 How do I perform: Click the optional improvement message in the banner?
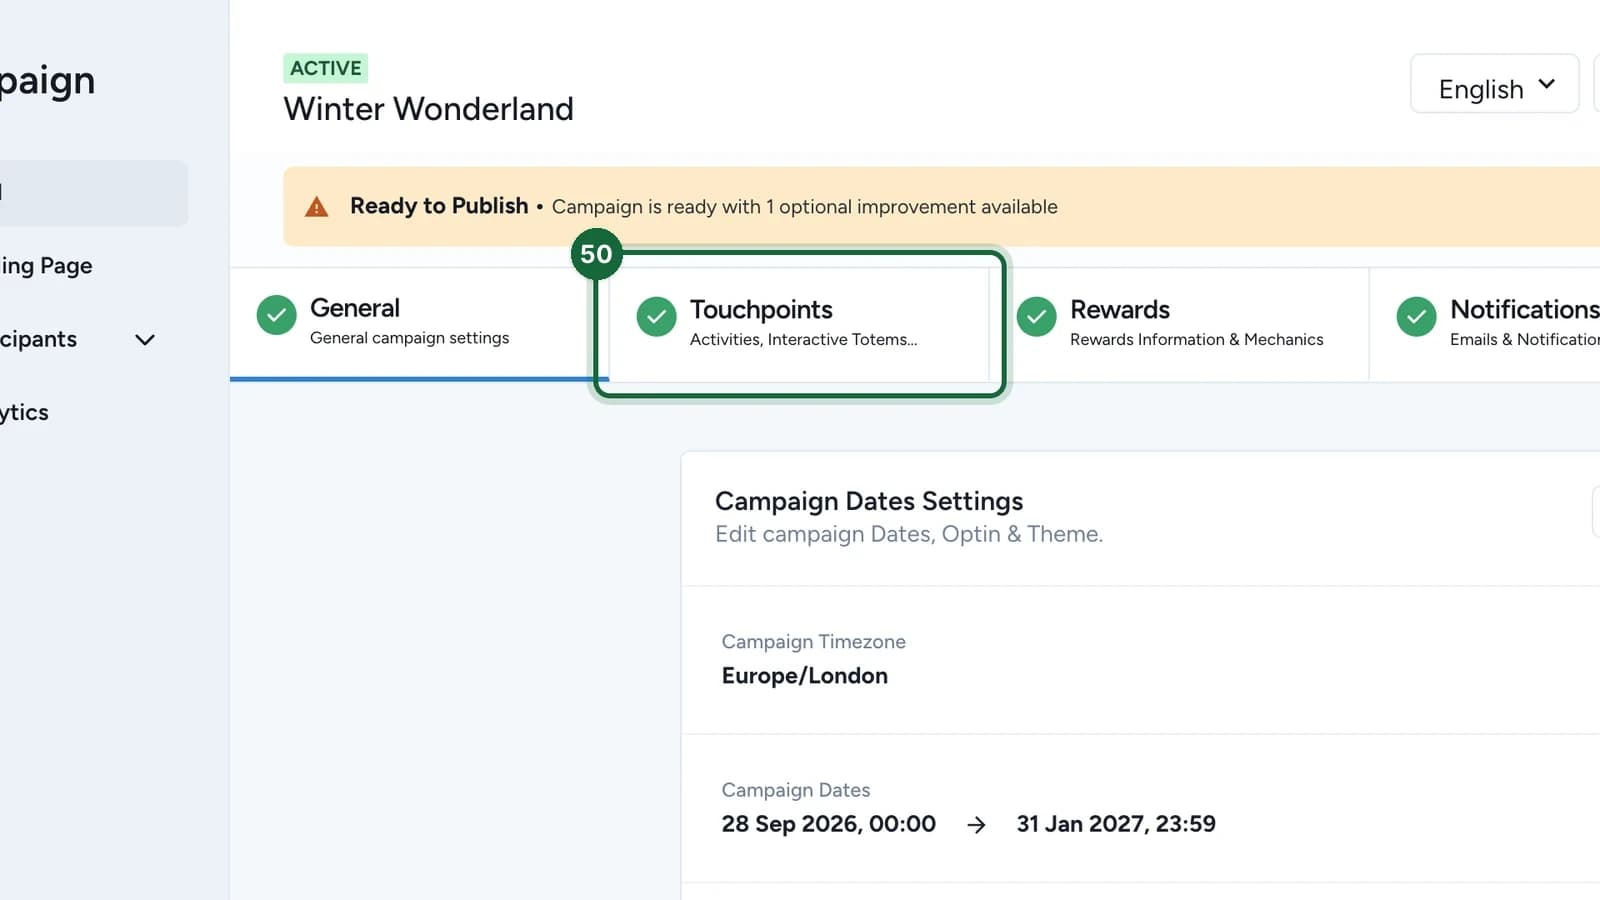tap(805, 207)
